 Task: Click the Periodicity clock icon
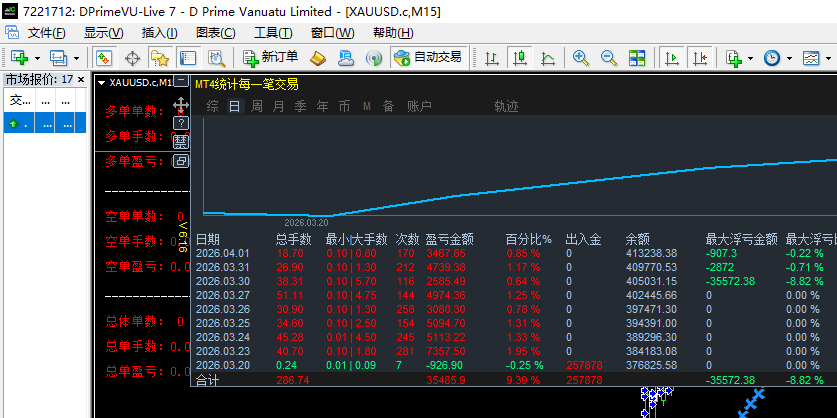(771, 58)
